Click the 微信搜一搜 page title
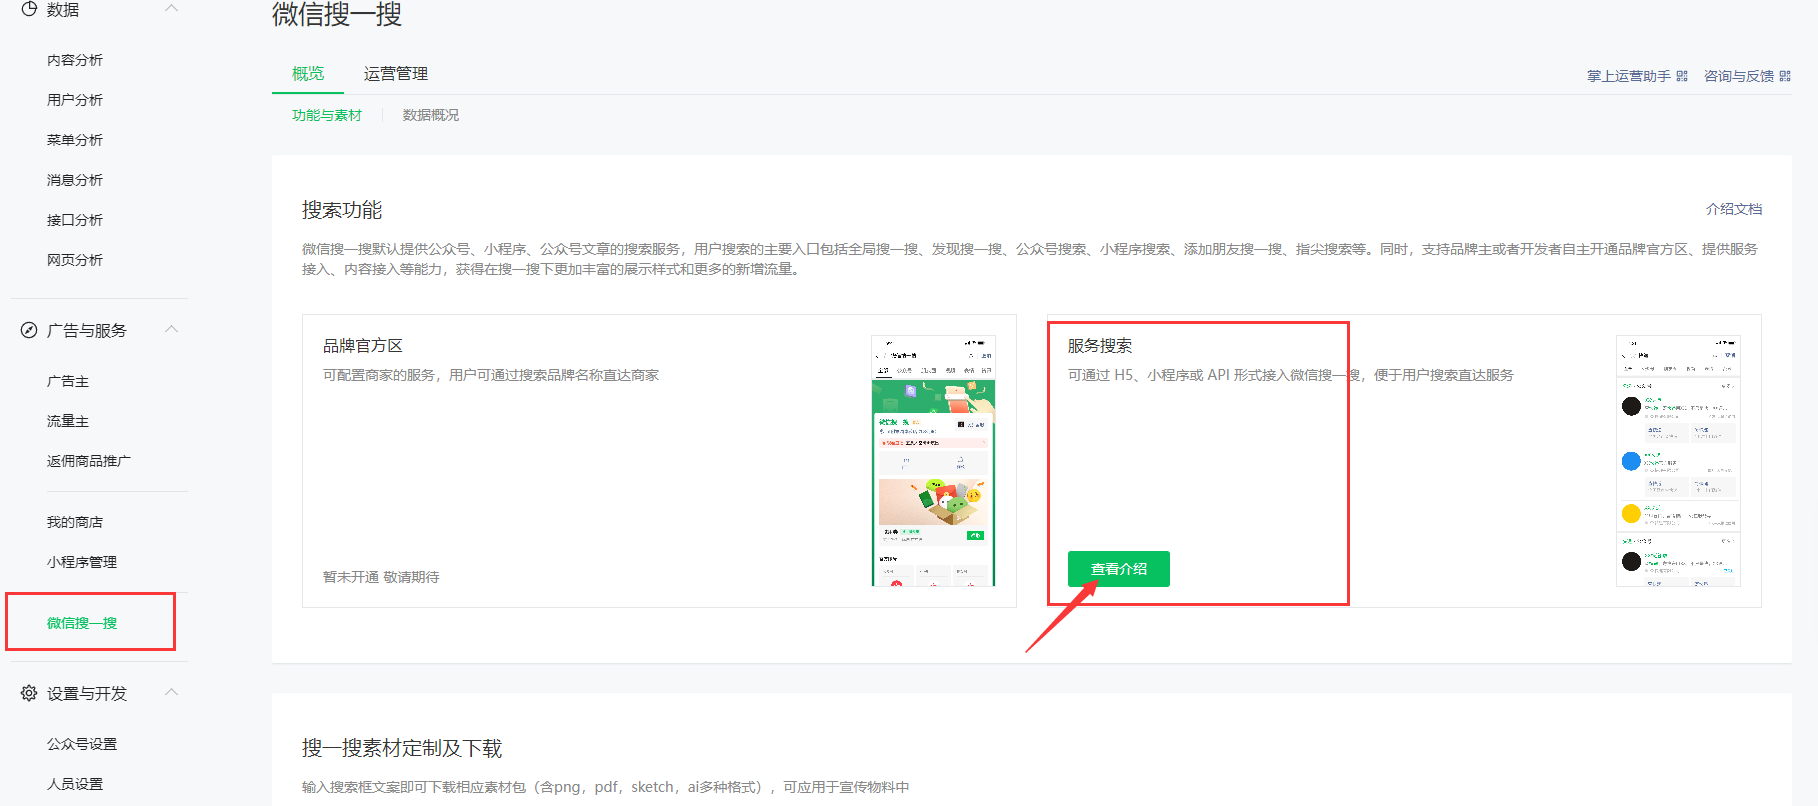1818x806 pixels. click(337, 14)
